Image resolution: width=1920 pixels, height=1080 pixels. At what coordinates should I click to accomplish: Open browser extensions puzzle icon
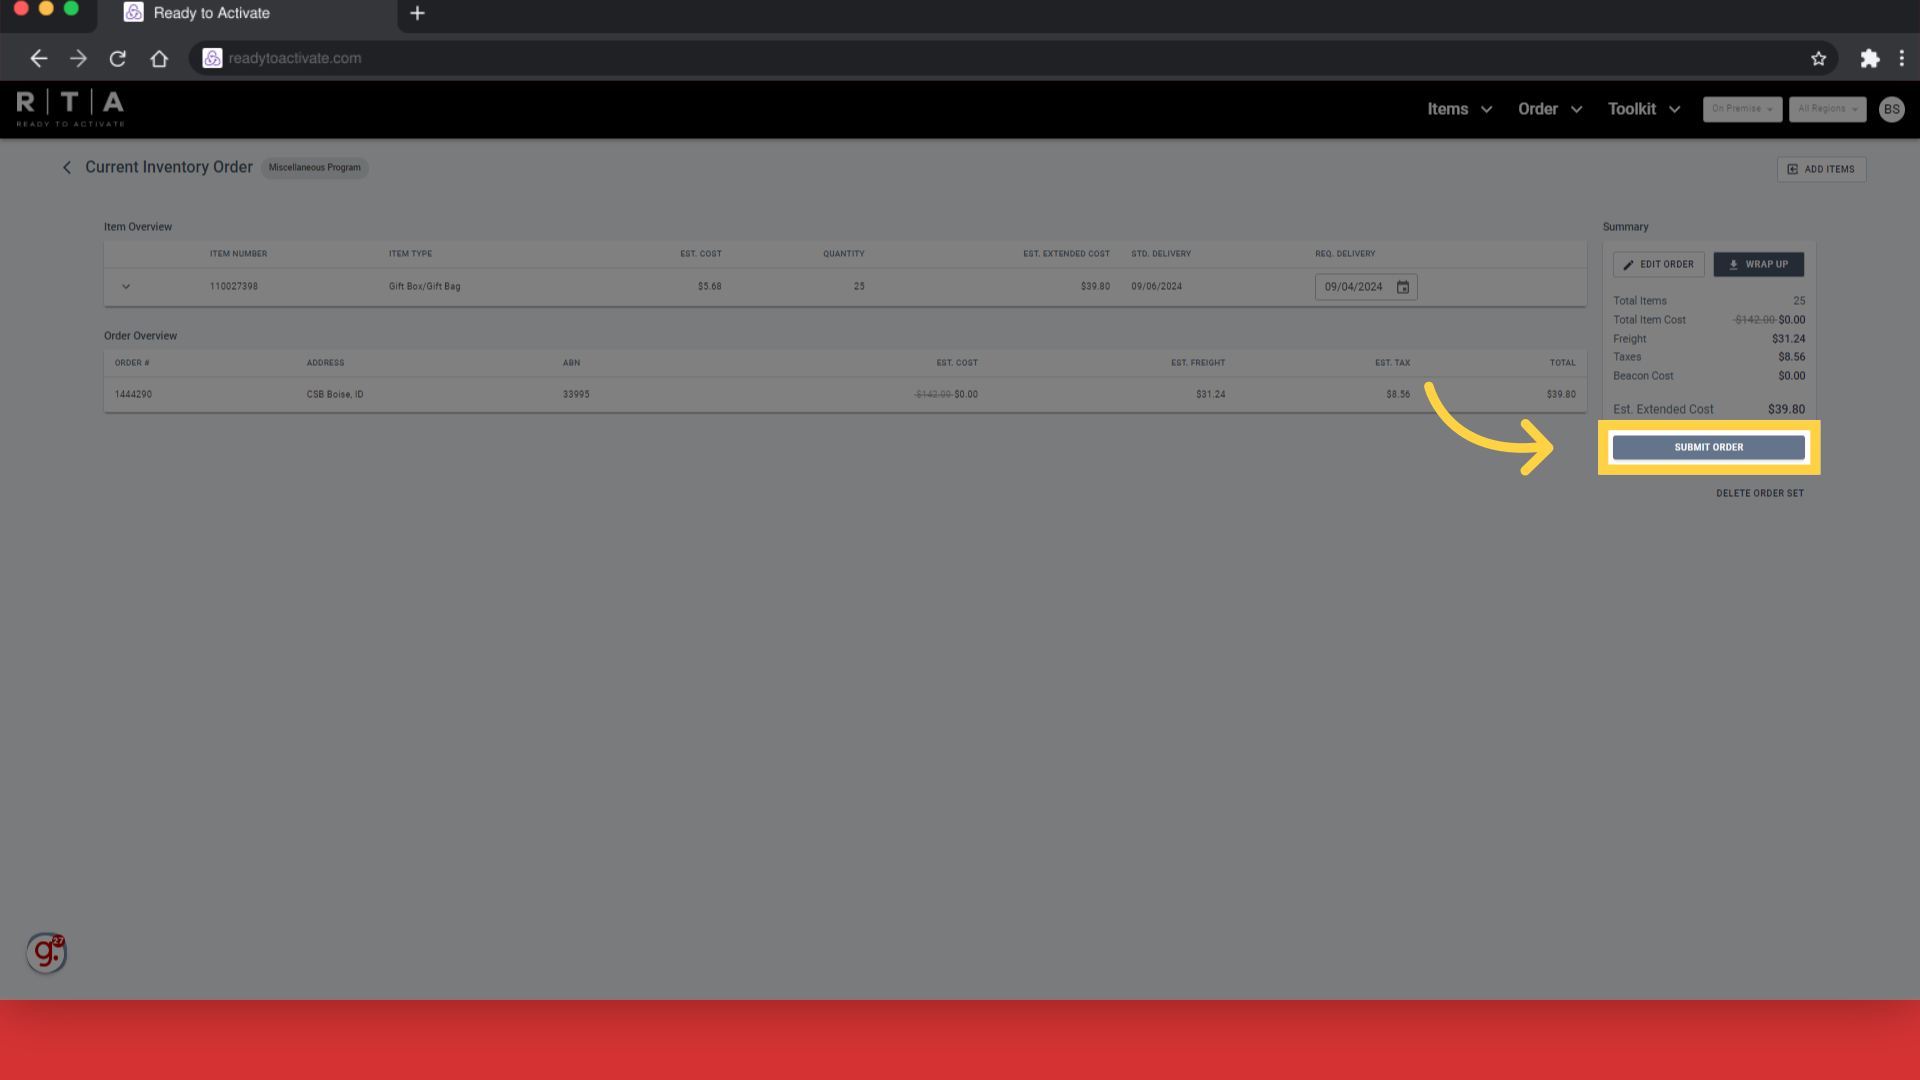1869,59
